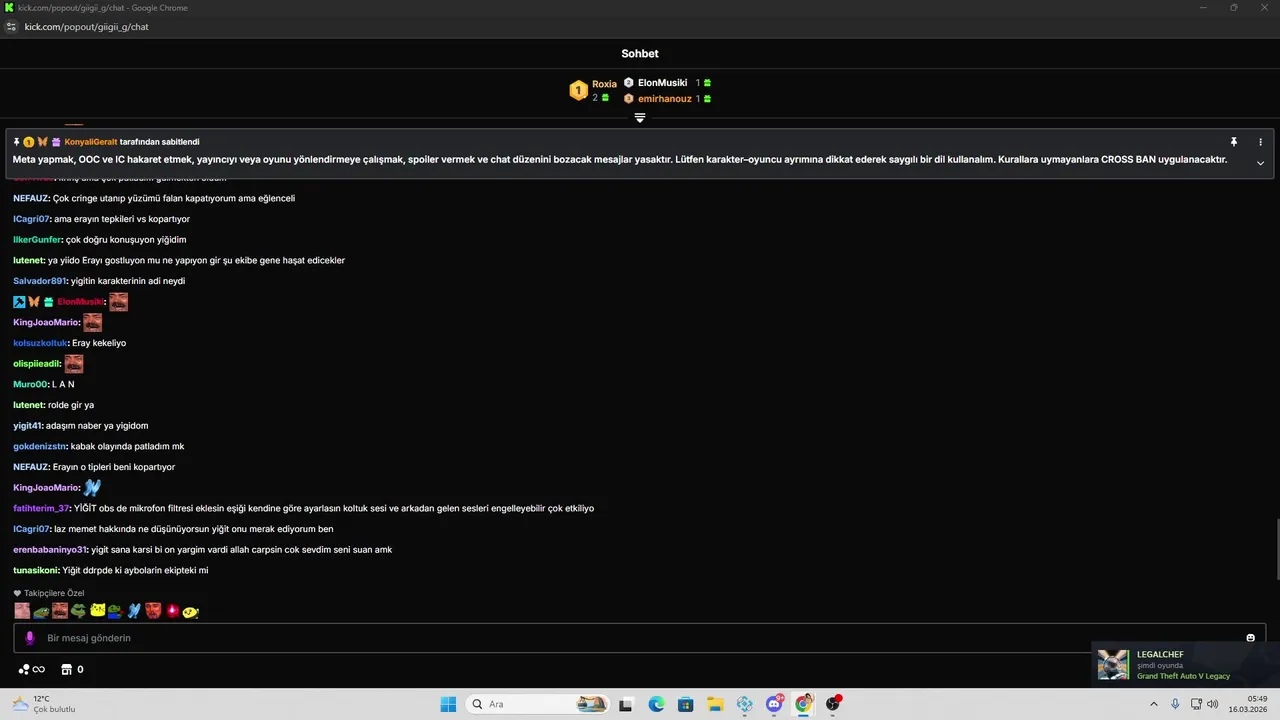Insert the second emote, green Pepe frog

point(41,611)
